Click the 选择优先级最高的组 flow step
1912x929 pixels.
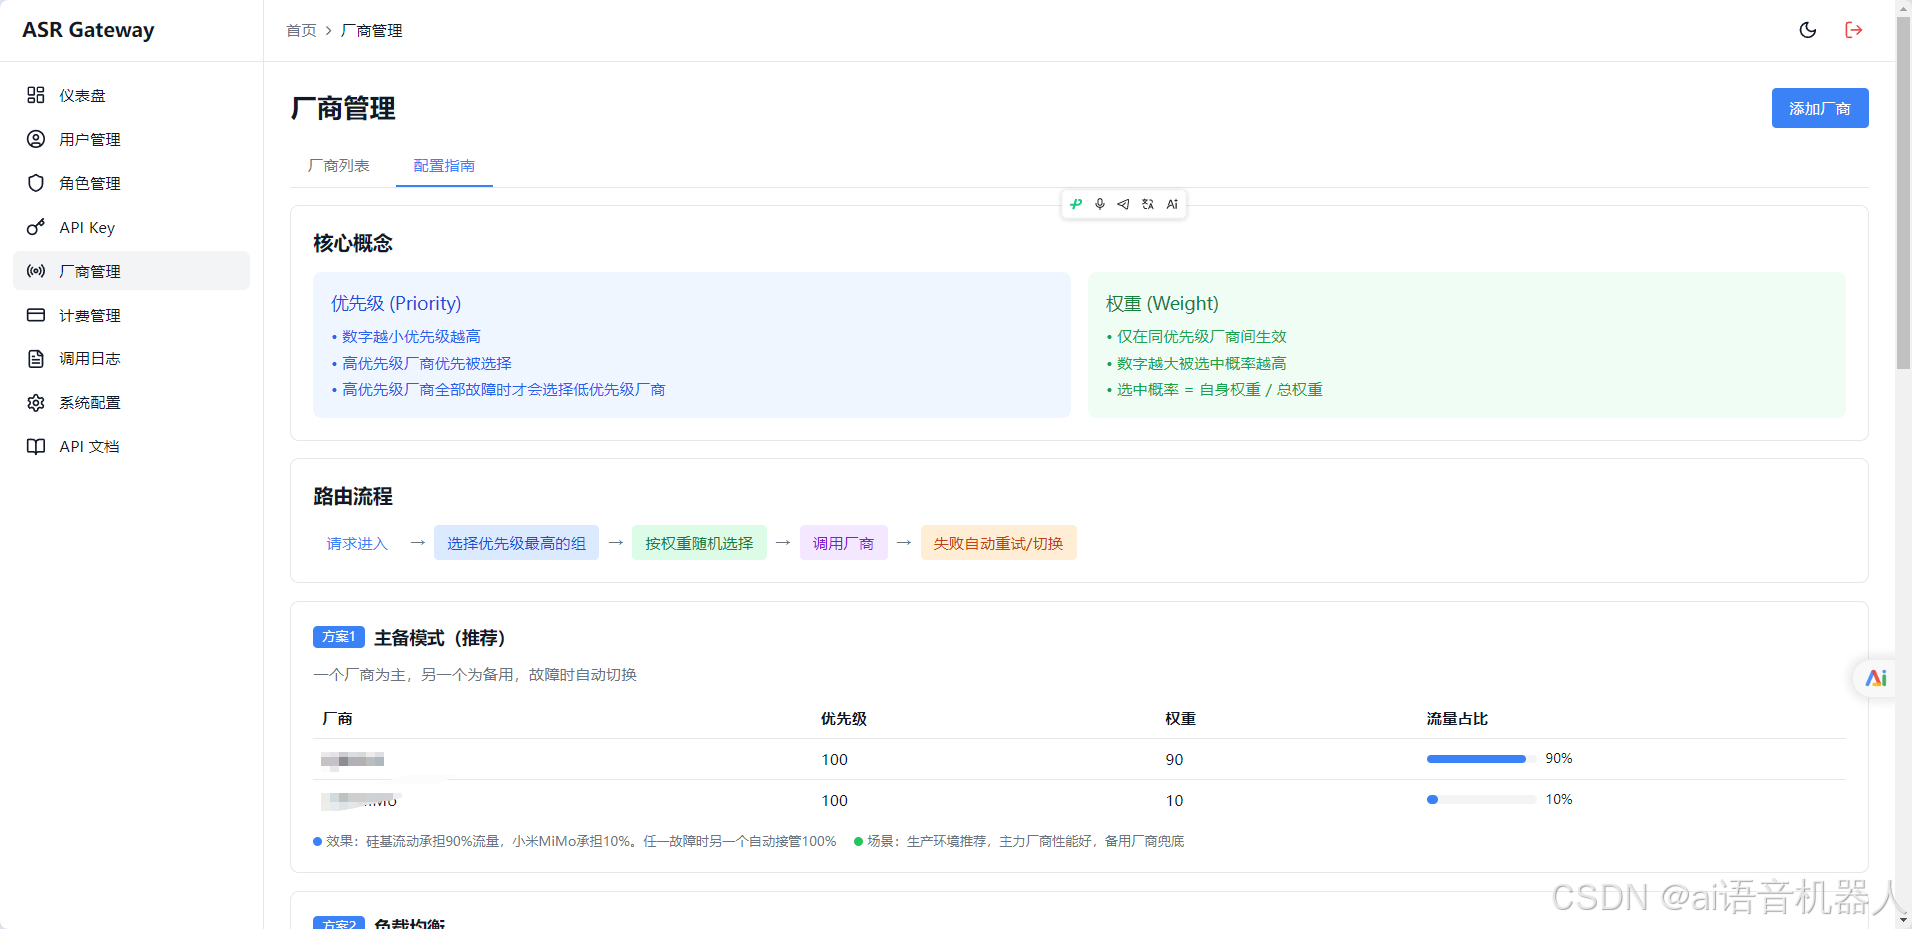coord(516,543)
